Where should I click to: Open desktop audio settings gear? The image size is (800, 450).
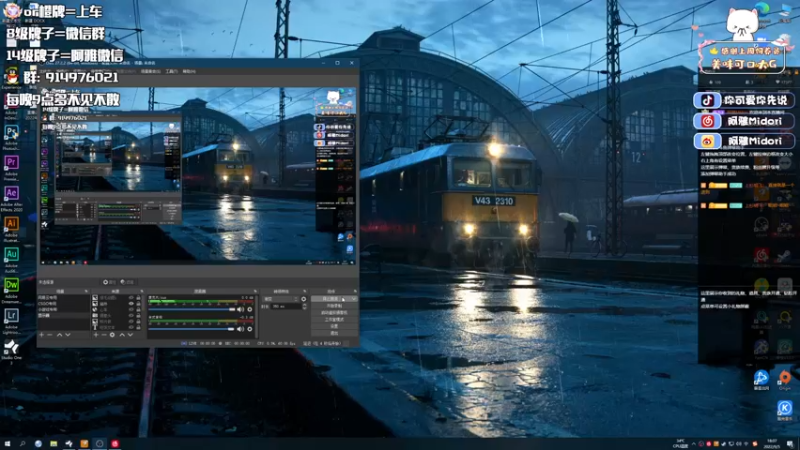tap(249, 329)
